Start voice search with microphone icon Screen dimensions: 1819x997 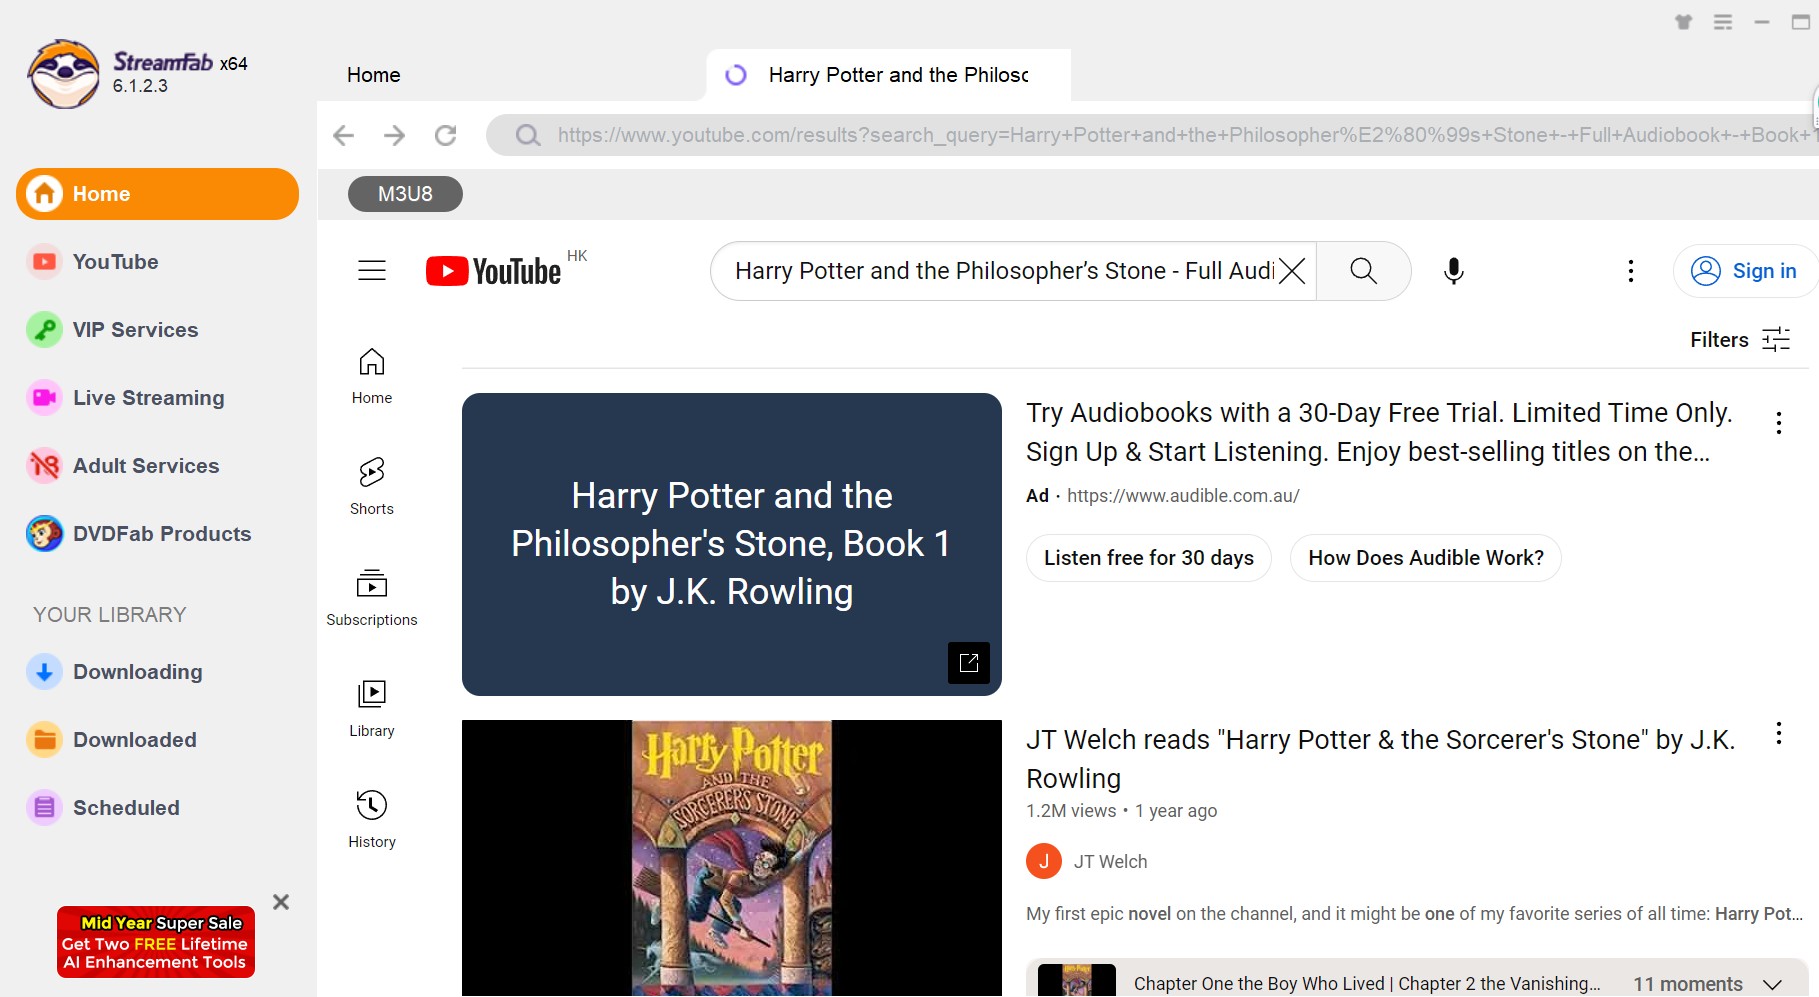(1454, 271)
